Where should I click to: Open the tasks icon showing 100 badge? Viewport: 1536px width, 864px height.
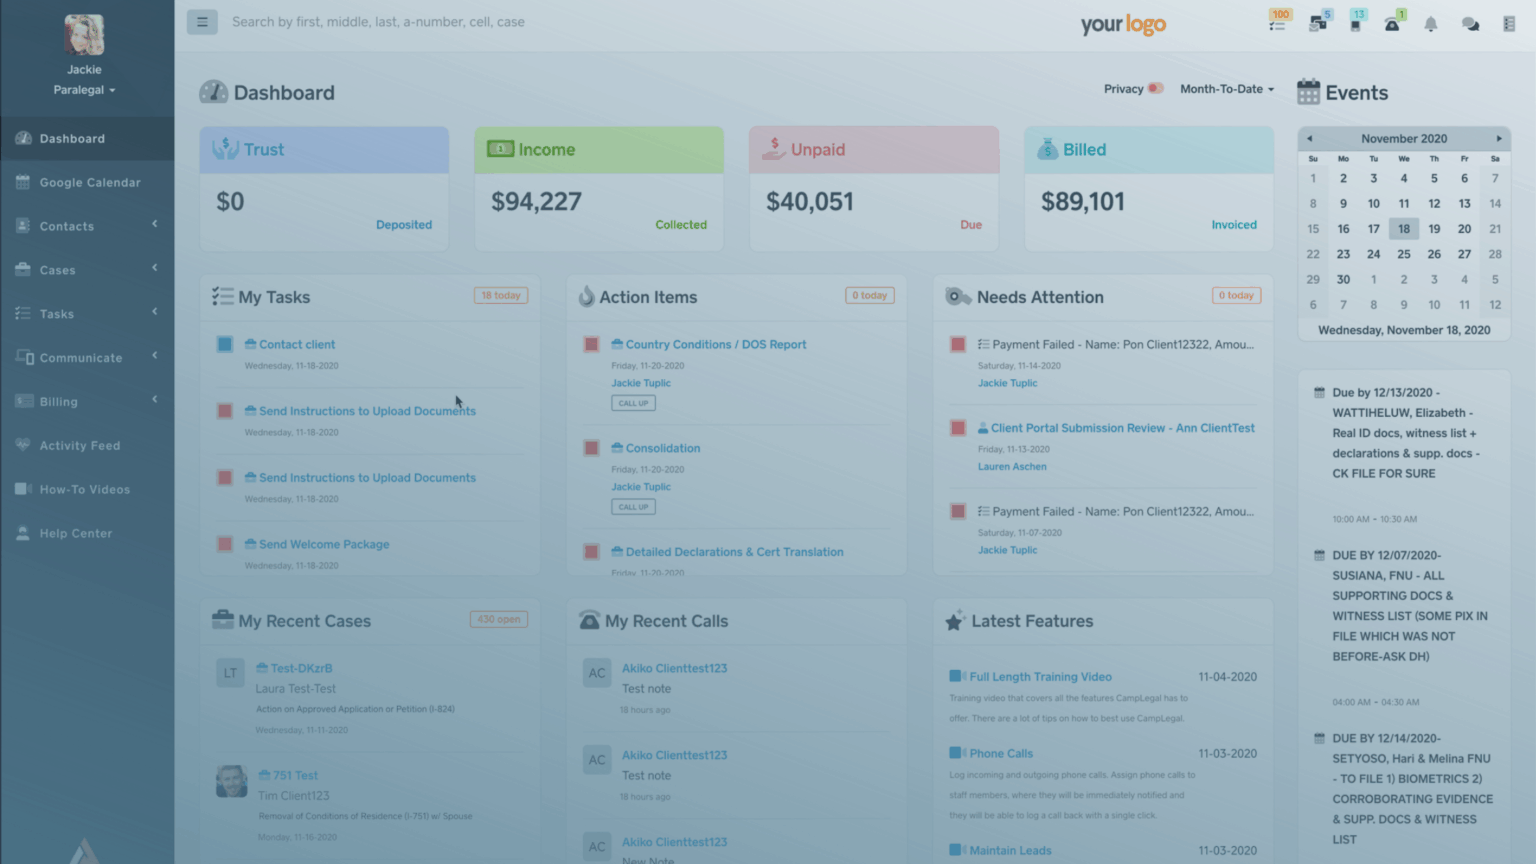[x=1277, y=22]
